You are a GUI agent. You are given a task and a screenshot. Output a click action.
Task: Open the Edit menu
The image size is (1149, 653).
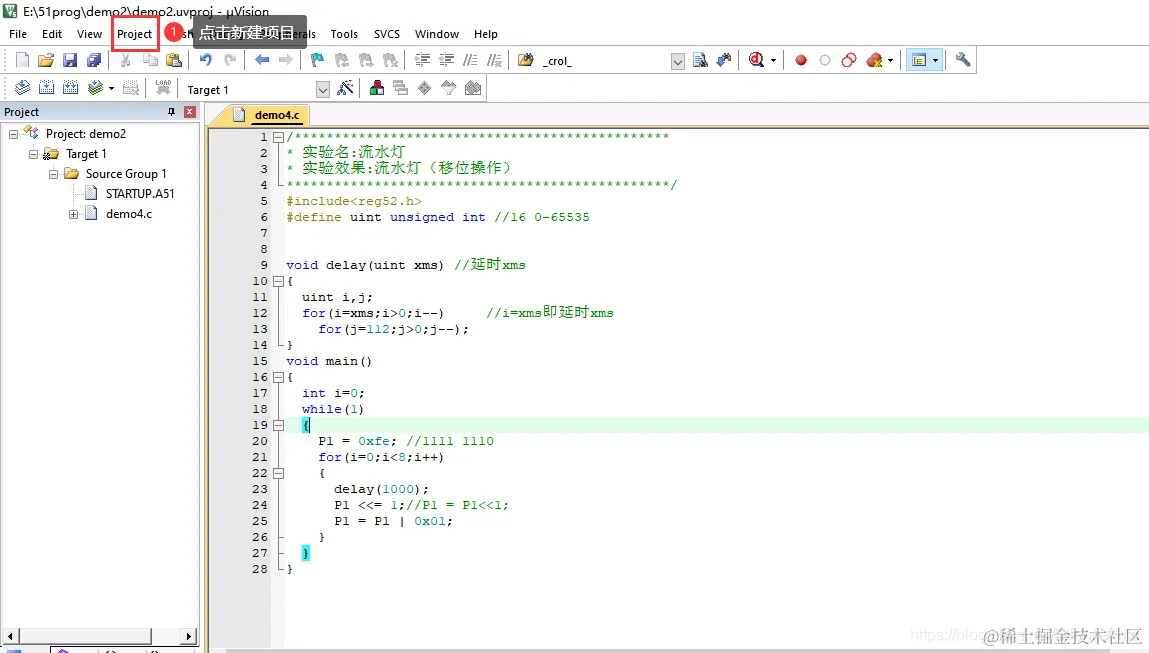pos(51,34)
